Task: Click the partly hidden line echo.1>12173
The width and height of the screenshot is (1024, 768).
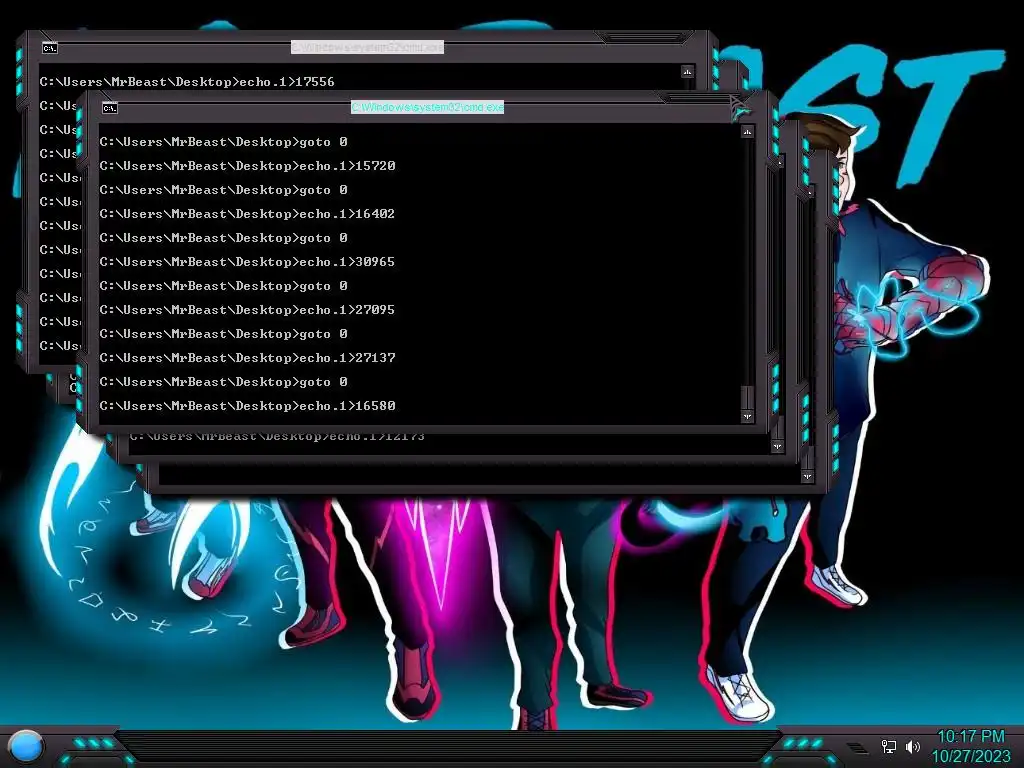Action: point(278,436)
